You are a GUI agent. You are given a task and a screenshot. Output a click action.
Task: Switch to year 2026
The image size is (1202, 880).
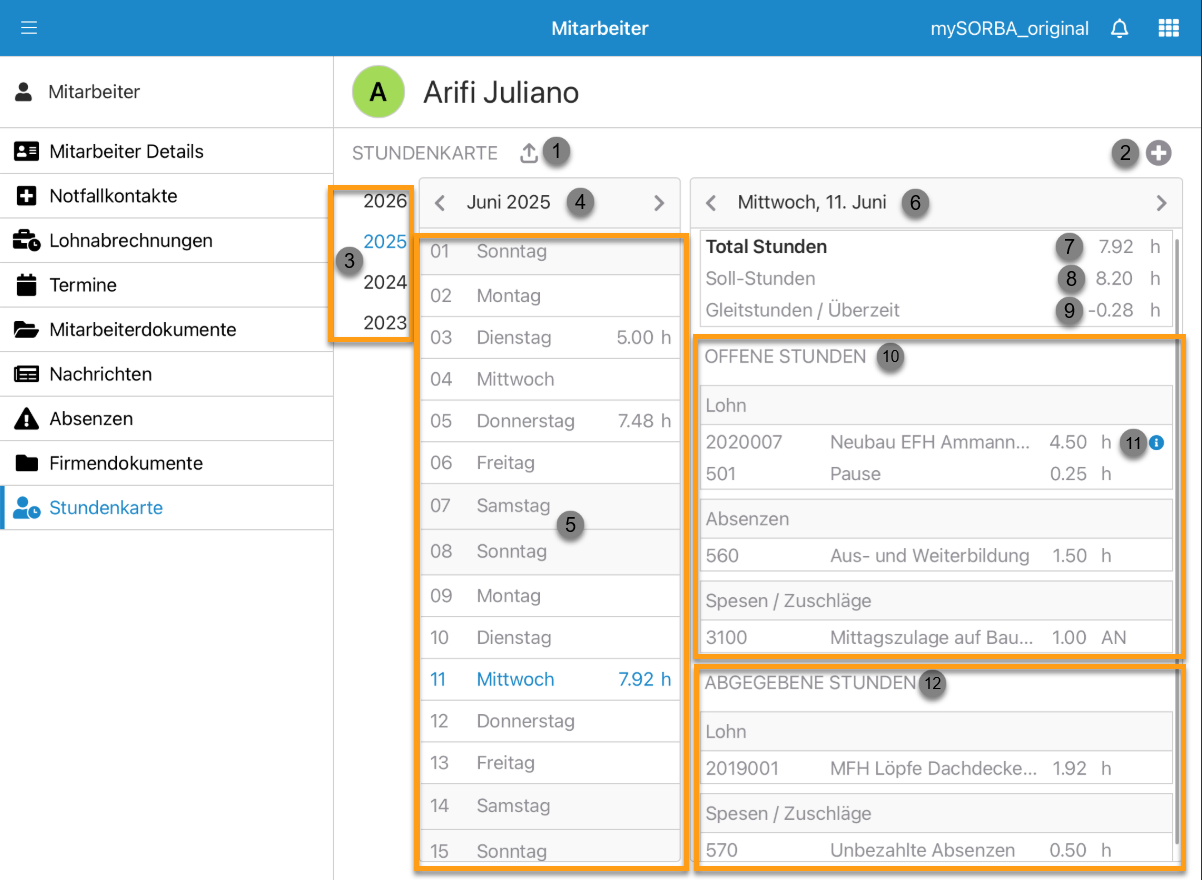[385, 201]
